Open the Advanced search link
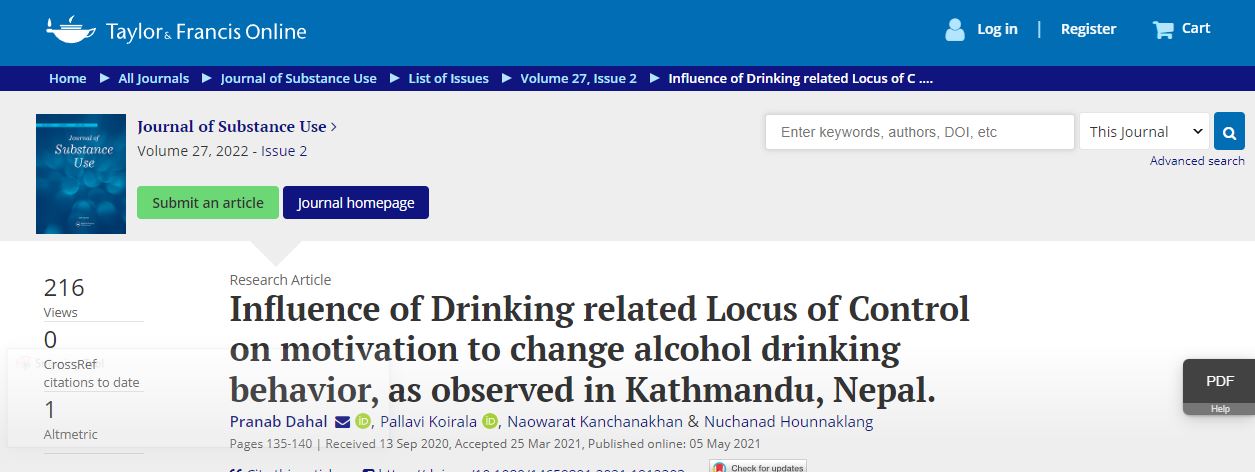 pyautogui.click(x=1197, y=161)
